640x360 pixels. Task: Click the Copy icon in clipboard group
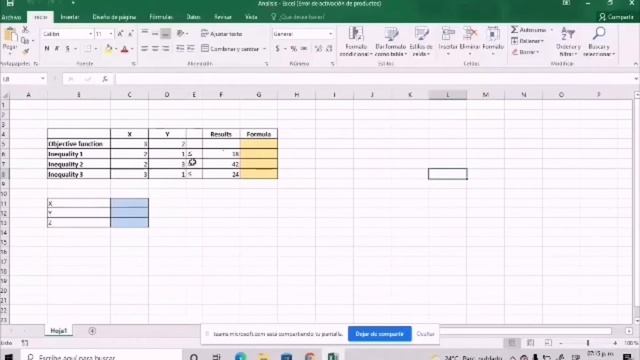tap(25, 40)
